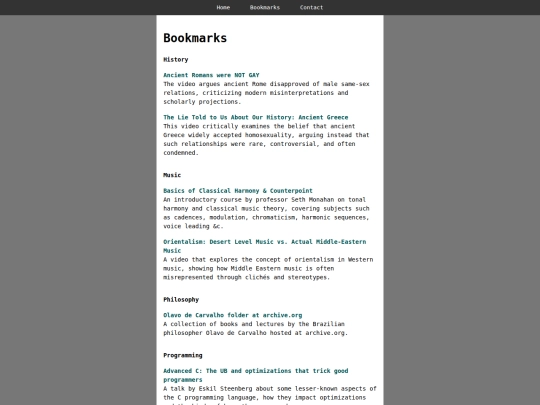Click the Philosophy section heading
Viewport: 540px width, 405px height.
[x=181, y=299]
